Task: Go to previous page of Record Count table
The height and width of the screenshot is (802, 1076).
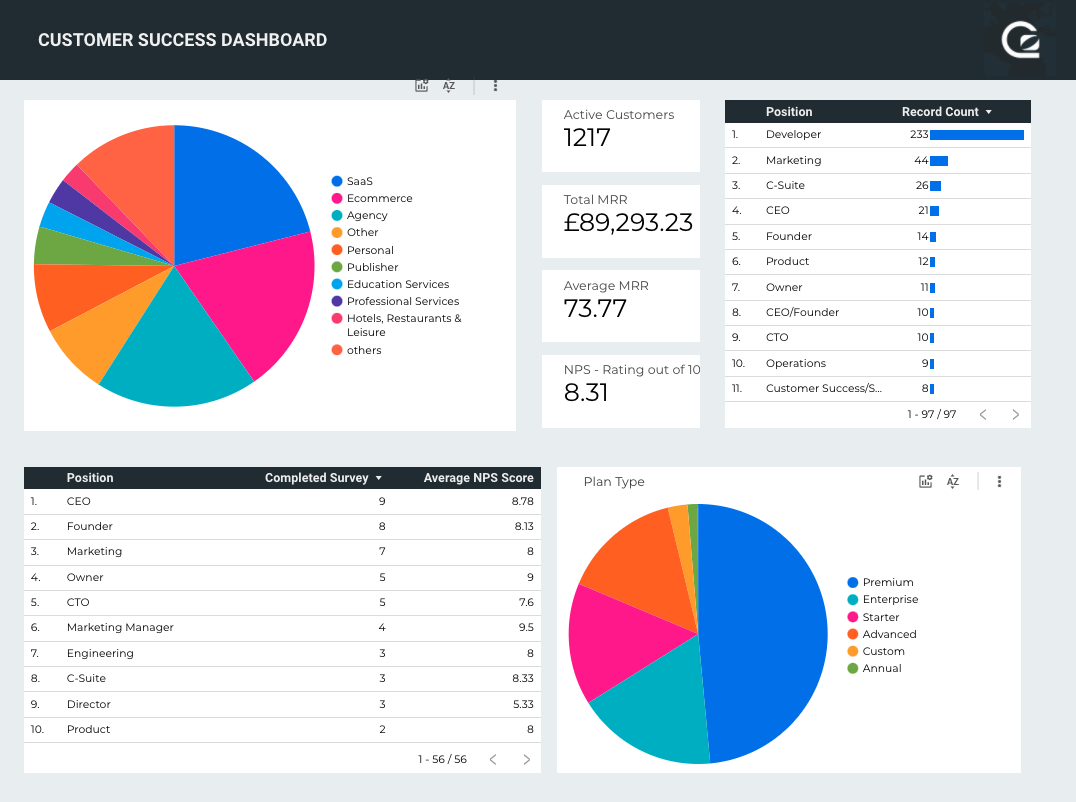Action: 983,414
